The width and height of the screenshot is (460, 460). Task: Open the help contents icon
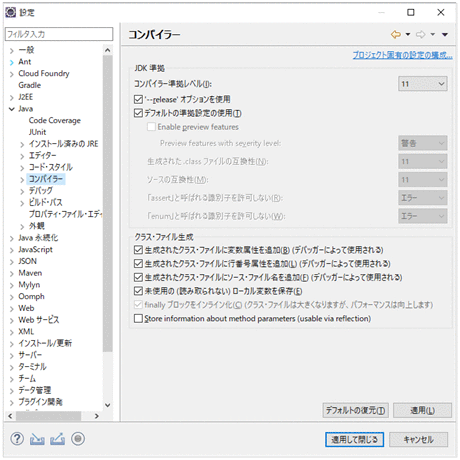click(x=17, y=439)
